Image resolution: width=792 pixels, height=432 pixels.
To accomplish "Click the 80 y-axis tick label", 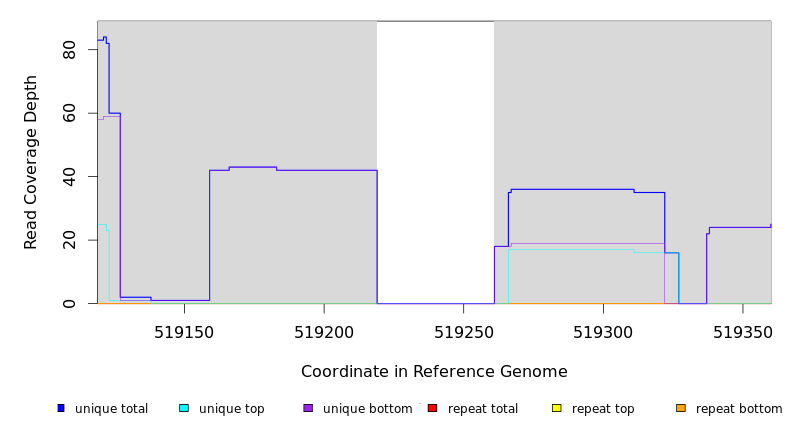I will coord(69,50).
